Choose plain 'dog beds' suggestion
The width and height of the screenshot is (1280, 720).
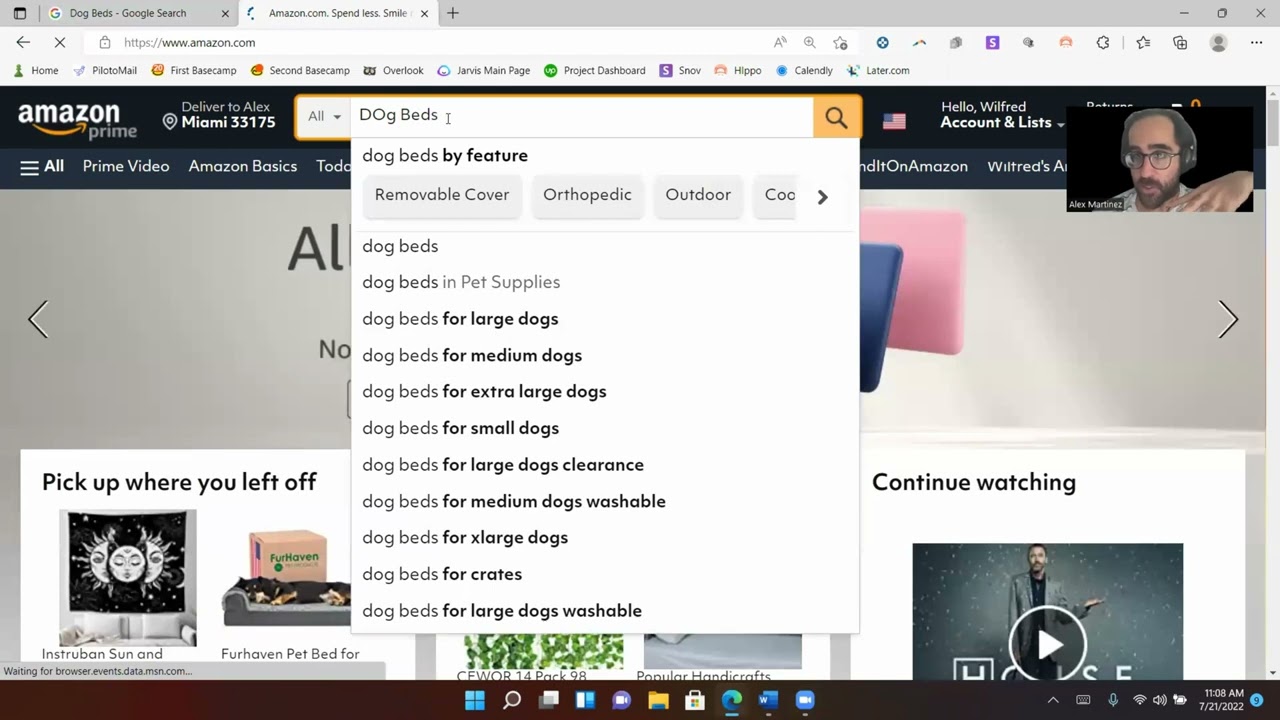click(604, 246)
